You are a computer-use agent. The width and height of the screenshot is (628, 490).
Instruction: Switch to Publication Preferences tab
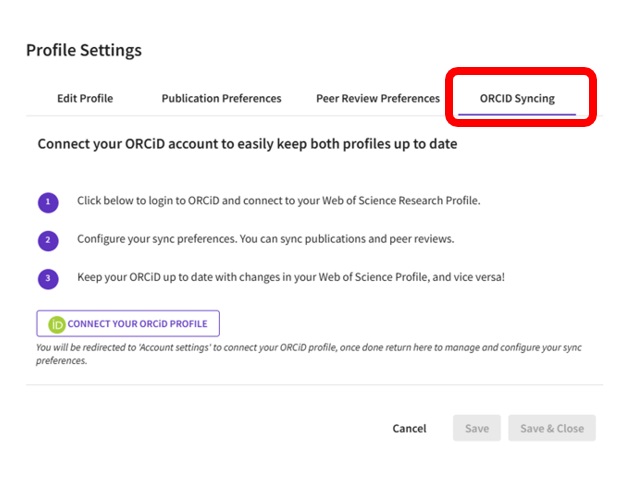pos(221,98)
